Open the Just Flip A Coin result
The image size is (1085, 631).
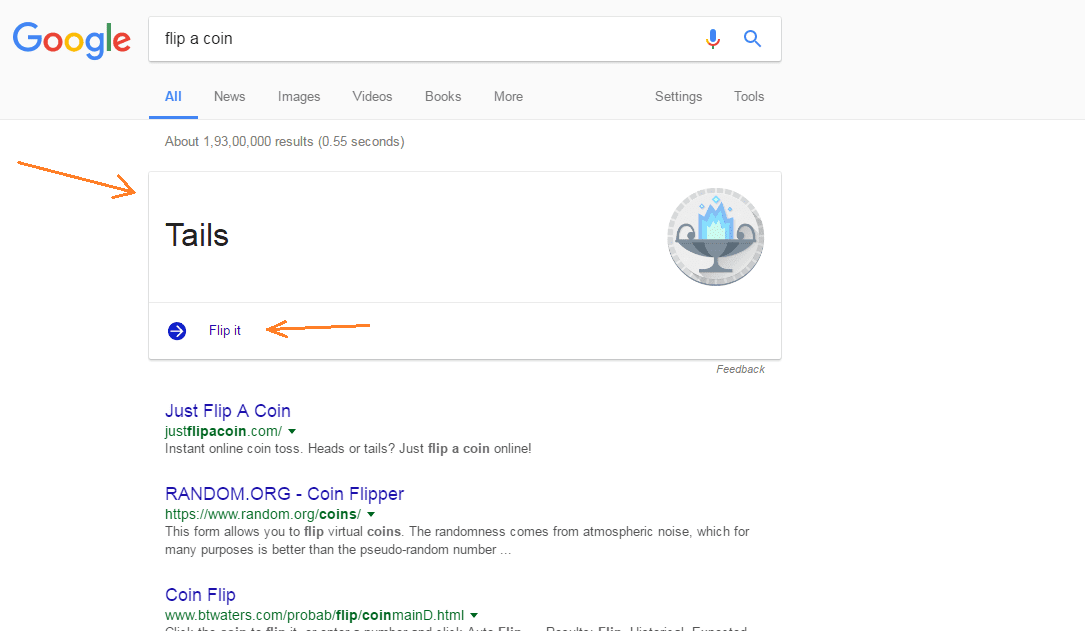(x=228, y=411)
